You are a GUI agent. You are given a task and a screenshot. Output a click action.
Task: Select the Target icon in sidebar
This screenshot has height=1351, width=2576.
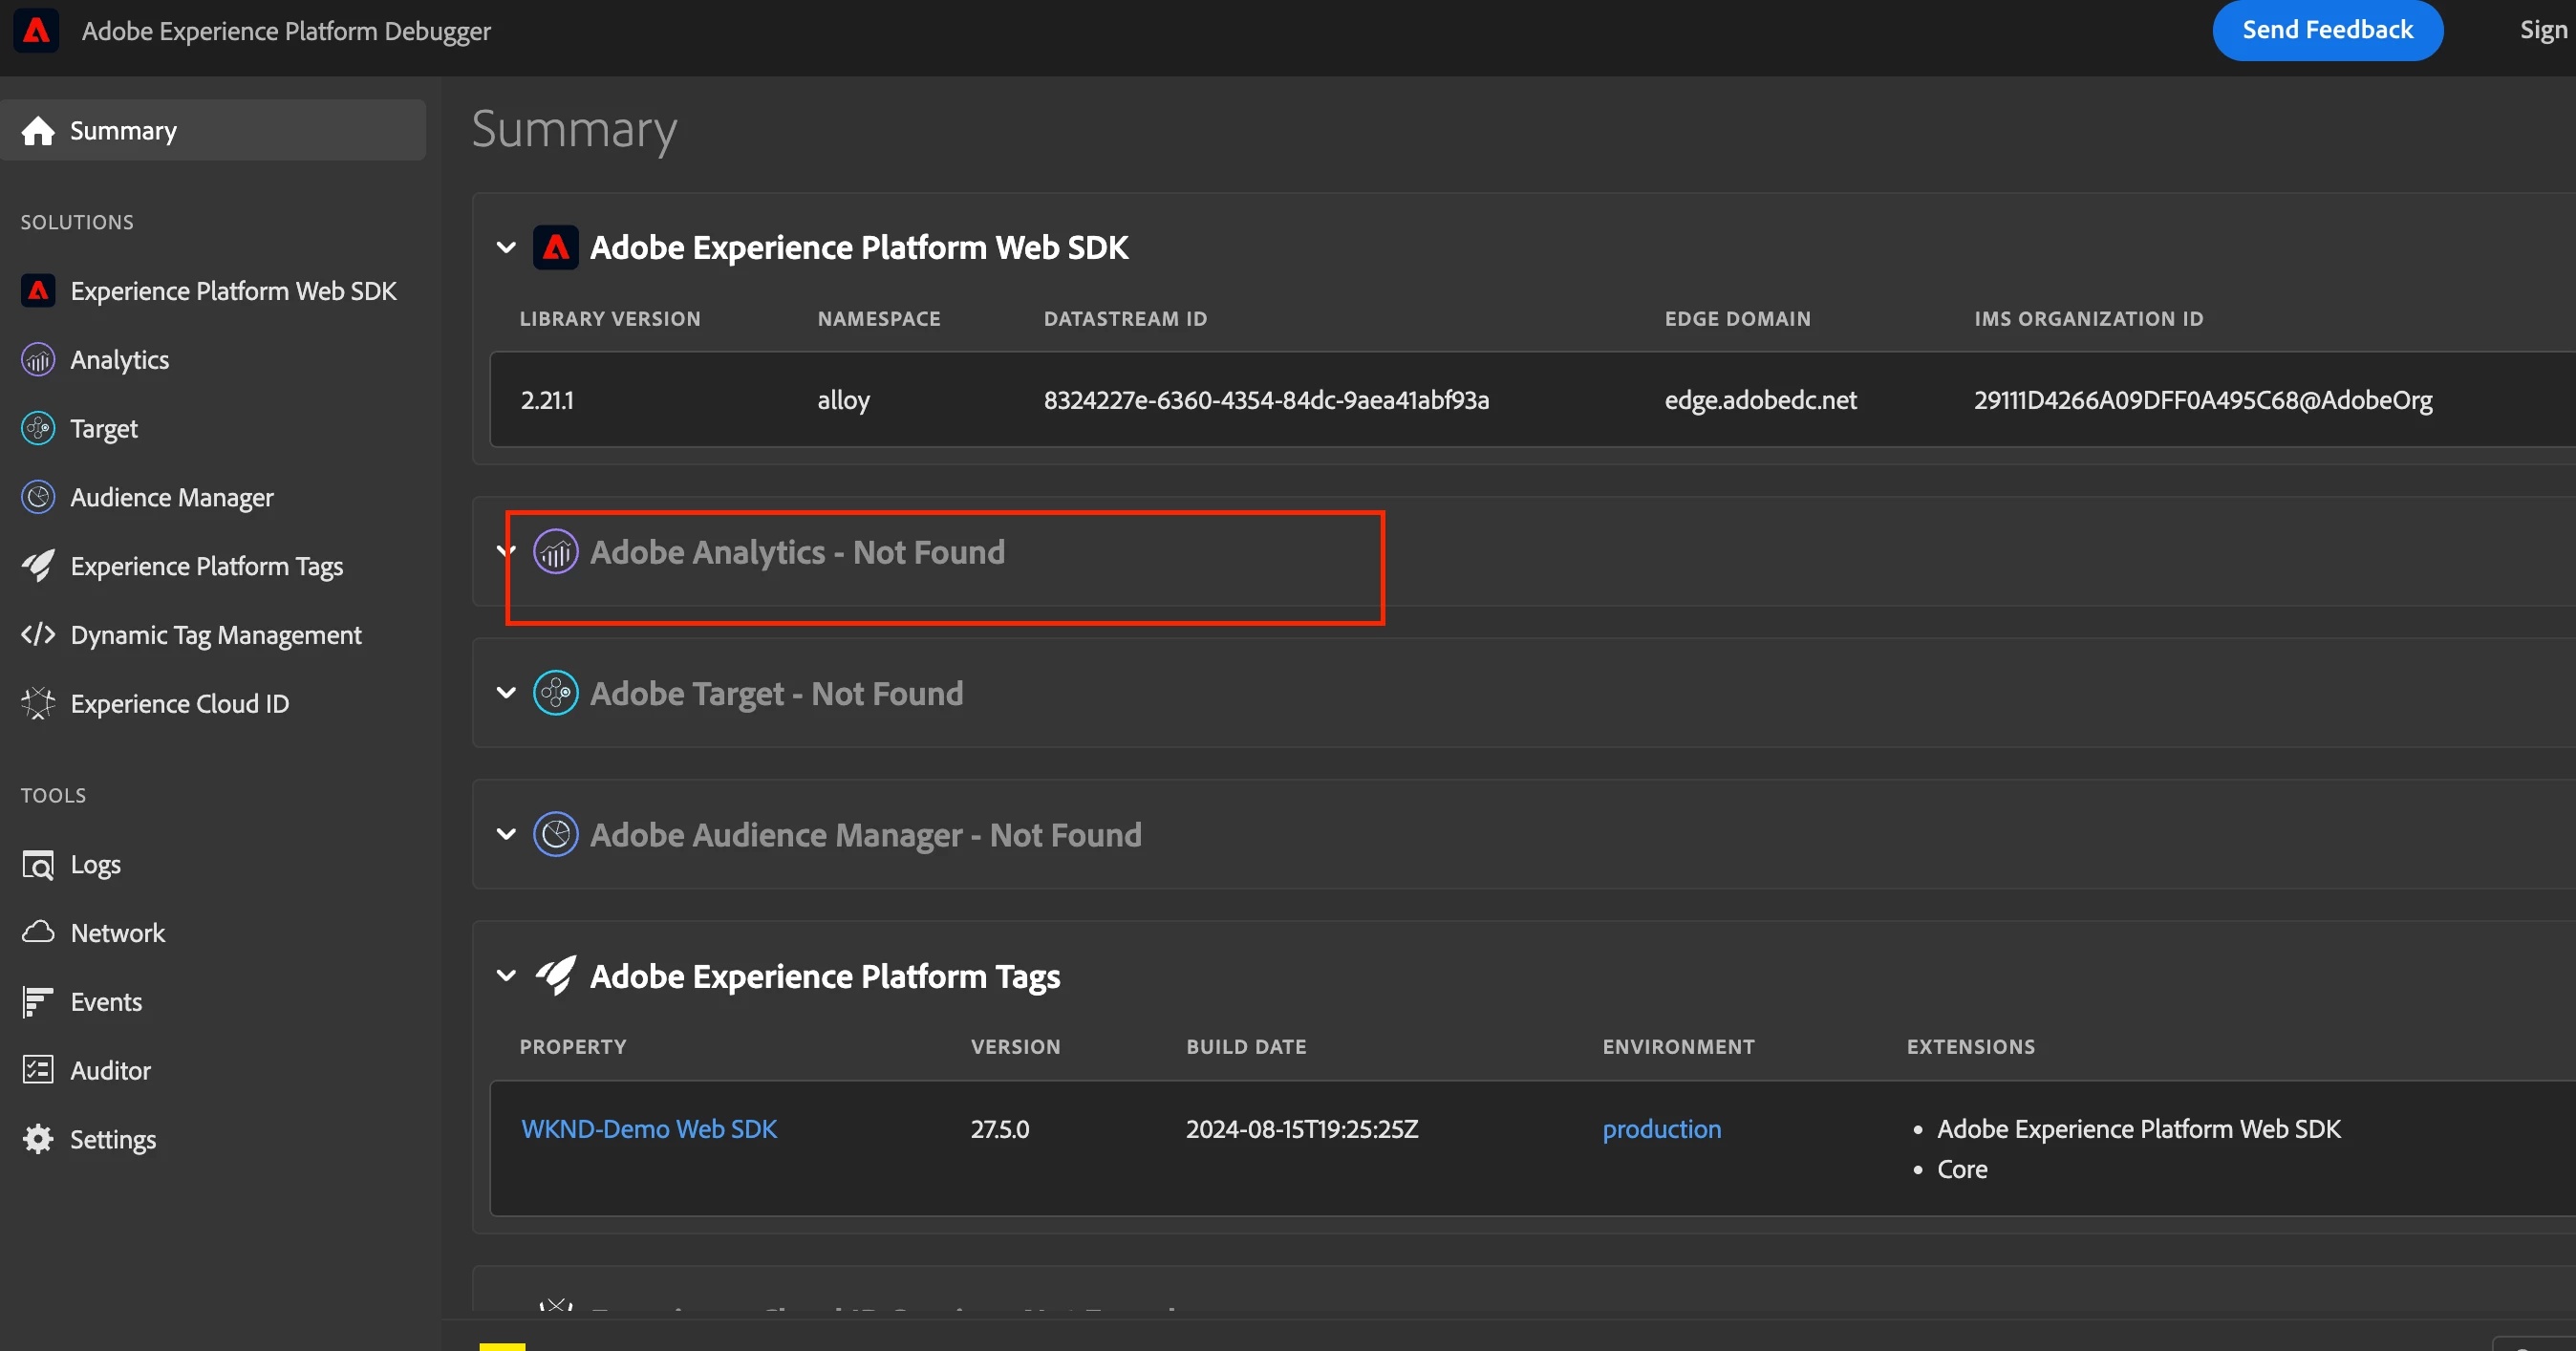pyautogui.click(x=38, y=429)
